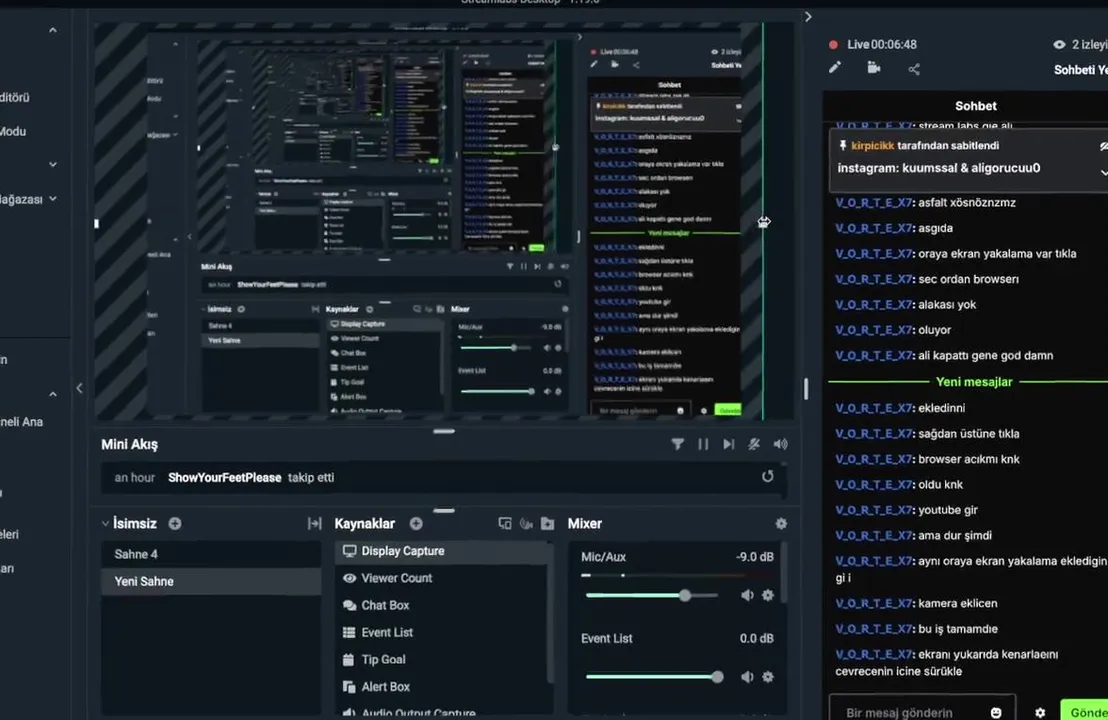Pause the Mini Akış alert queue
Viewport: 1108px width, 720px height.
[x=703, y=444]
